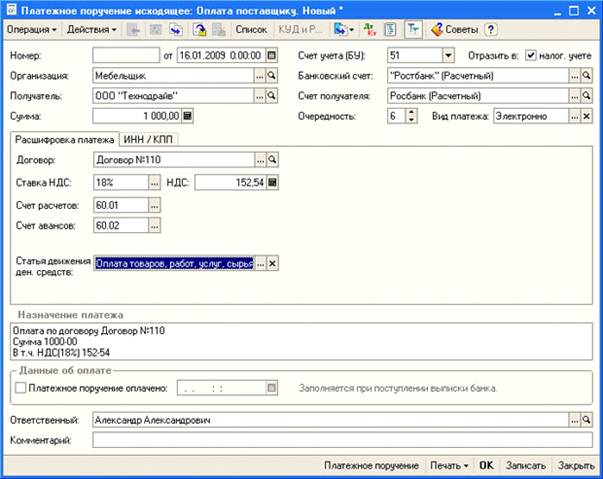
Task: Open the Счет получателя ellipsis button
Action: tap(574, 96)
